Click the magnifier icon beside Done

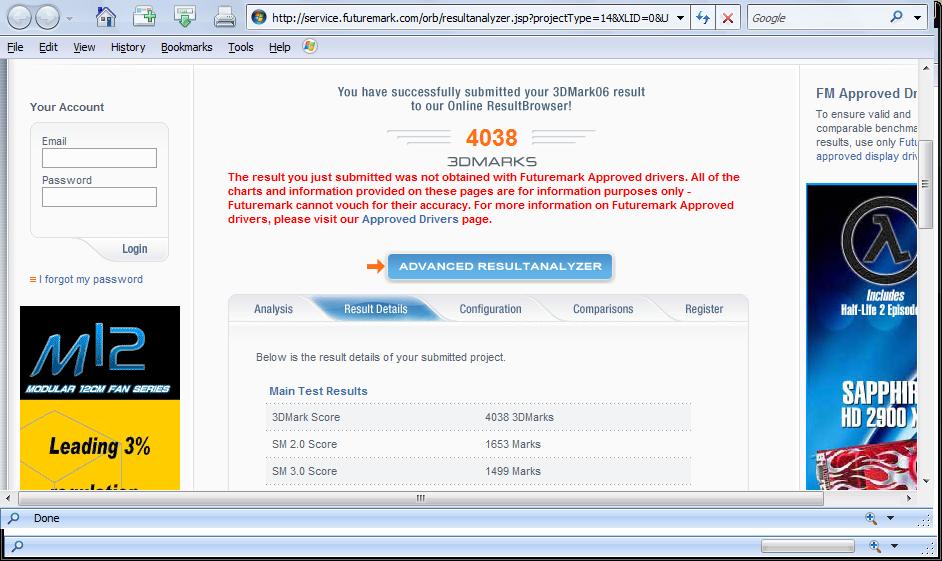tap(13, 518)
